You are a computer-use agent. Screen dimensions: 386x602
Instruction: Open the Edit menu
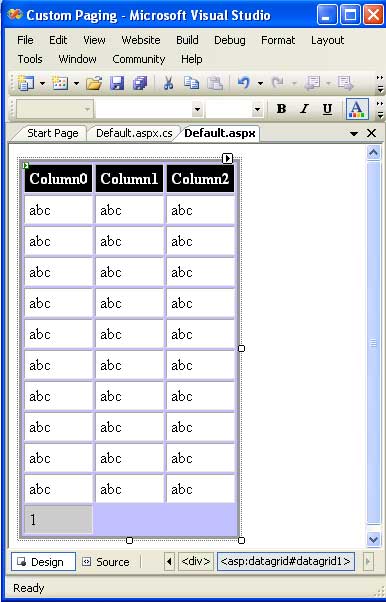coord(58,40)
